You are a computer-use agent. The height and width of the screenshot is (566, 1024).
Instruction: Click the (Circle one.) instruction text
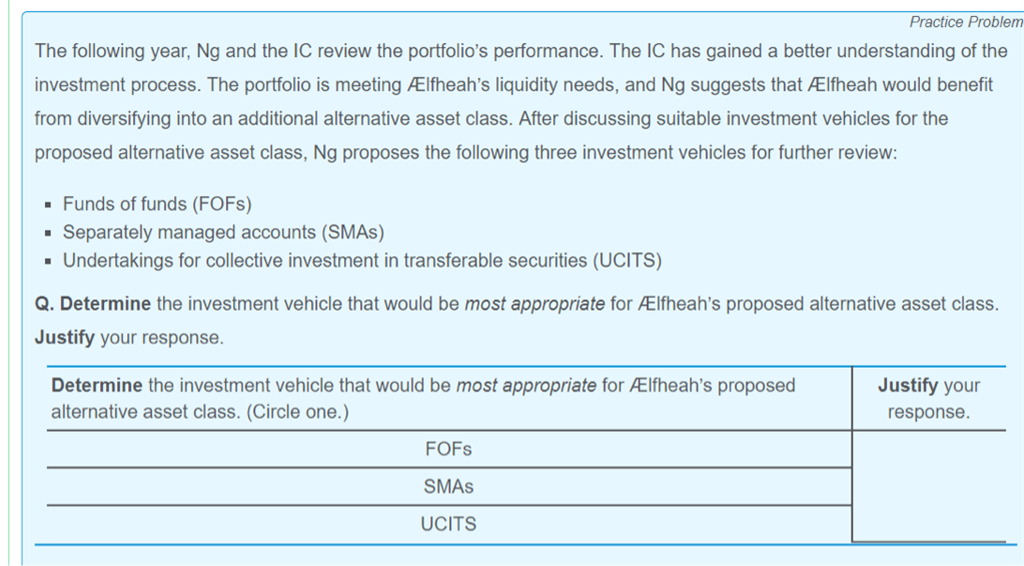click(298, 412)
